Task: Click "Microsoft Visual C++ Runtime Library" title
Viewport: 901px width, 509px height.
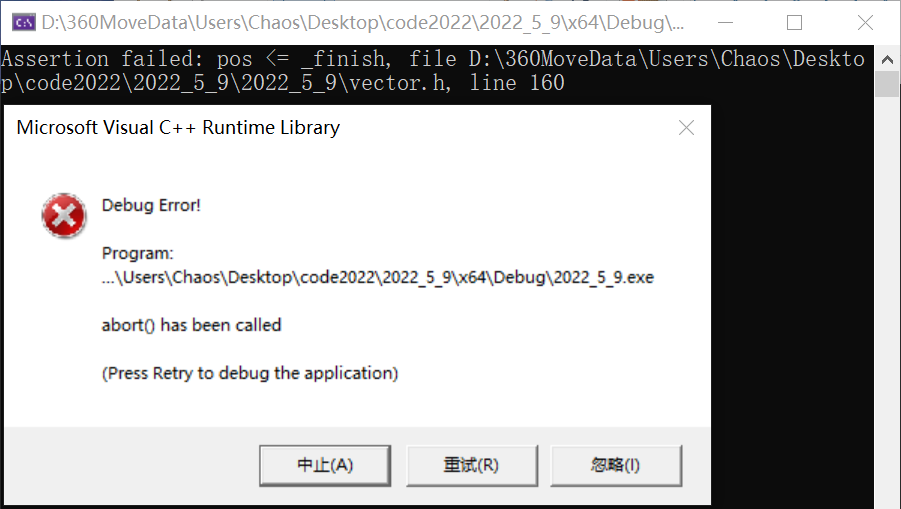Action: pyautogui.click(x=178, y=128)
